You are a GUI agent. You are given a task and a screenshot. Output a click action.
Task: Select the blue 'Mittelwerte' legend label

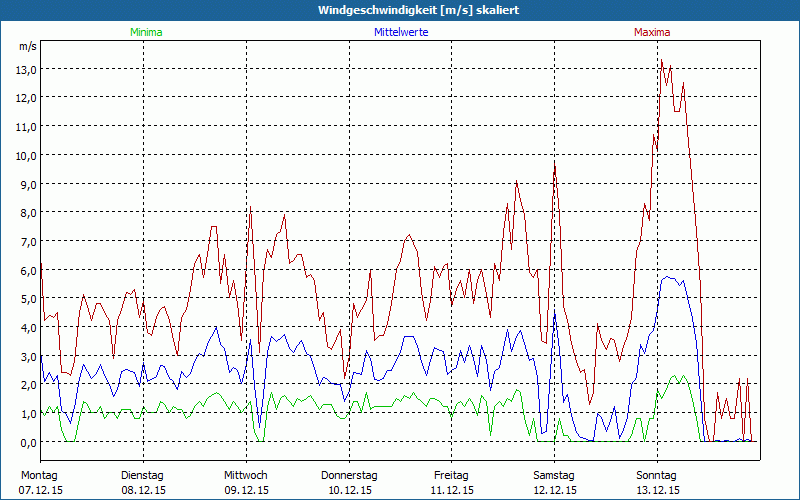coord(401,32)
